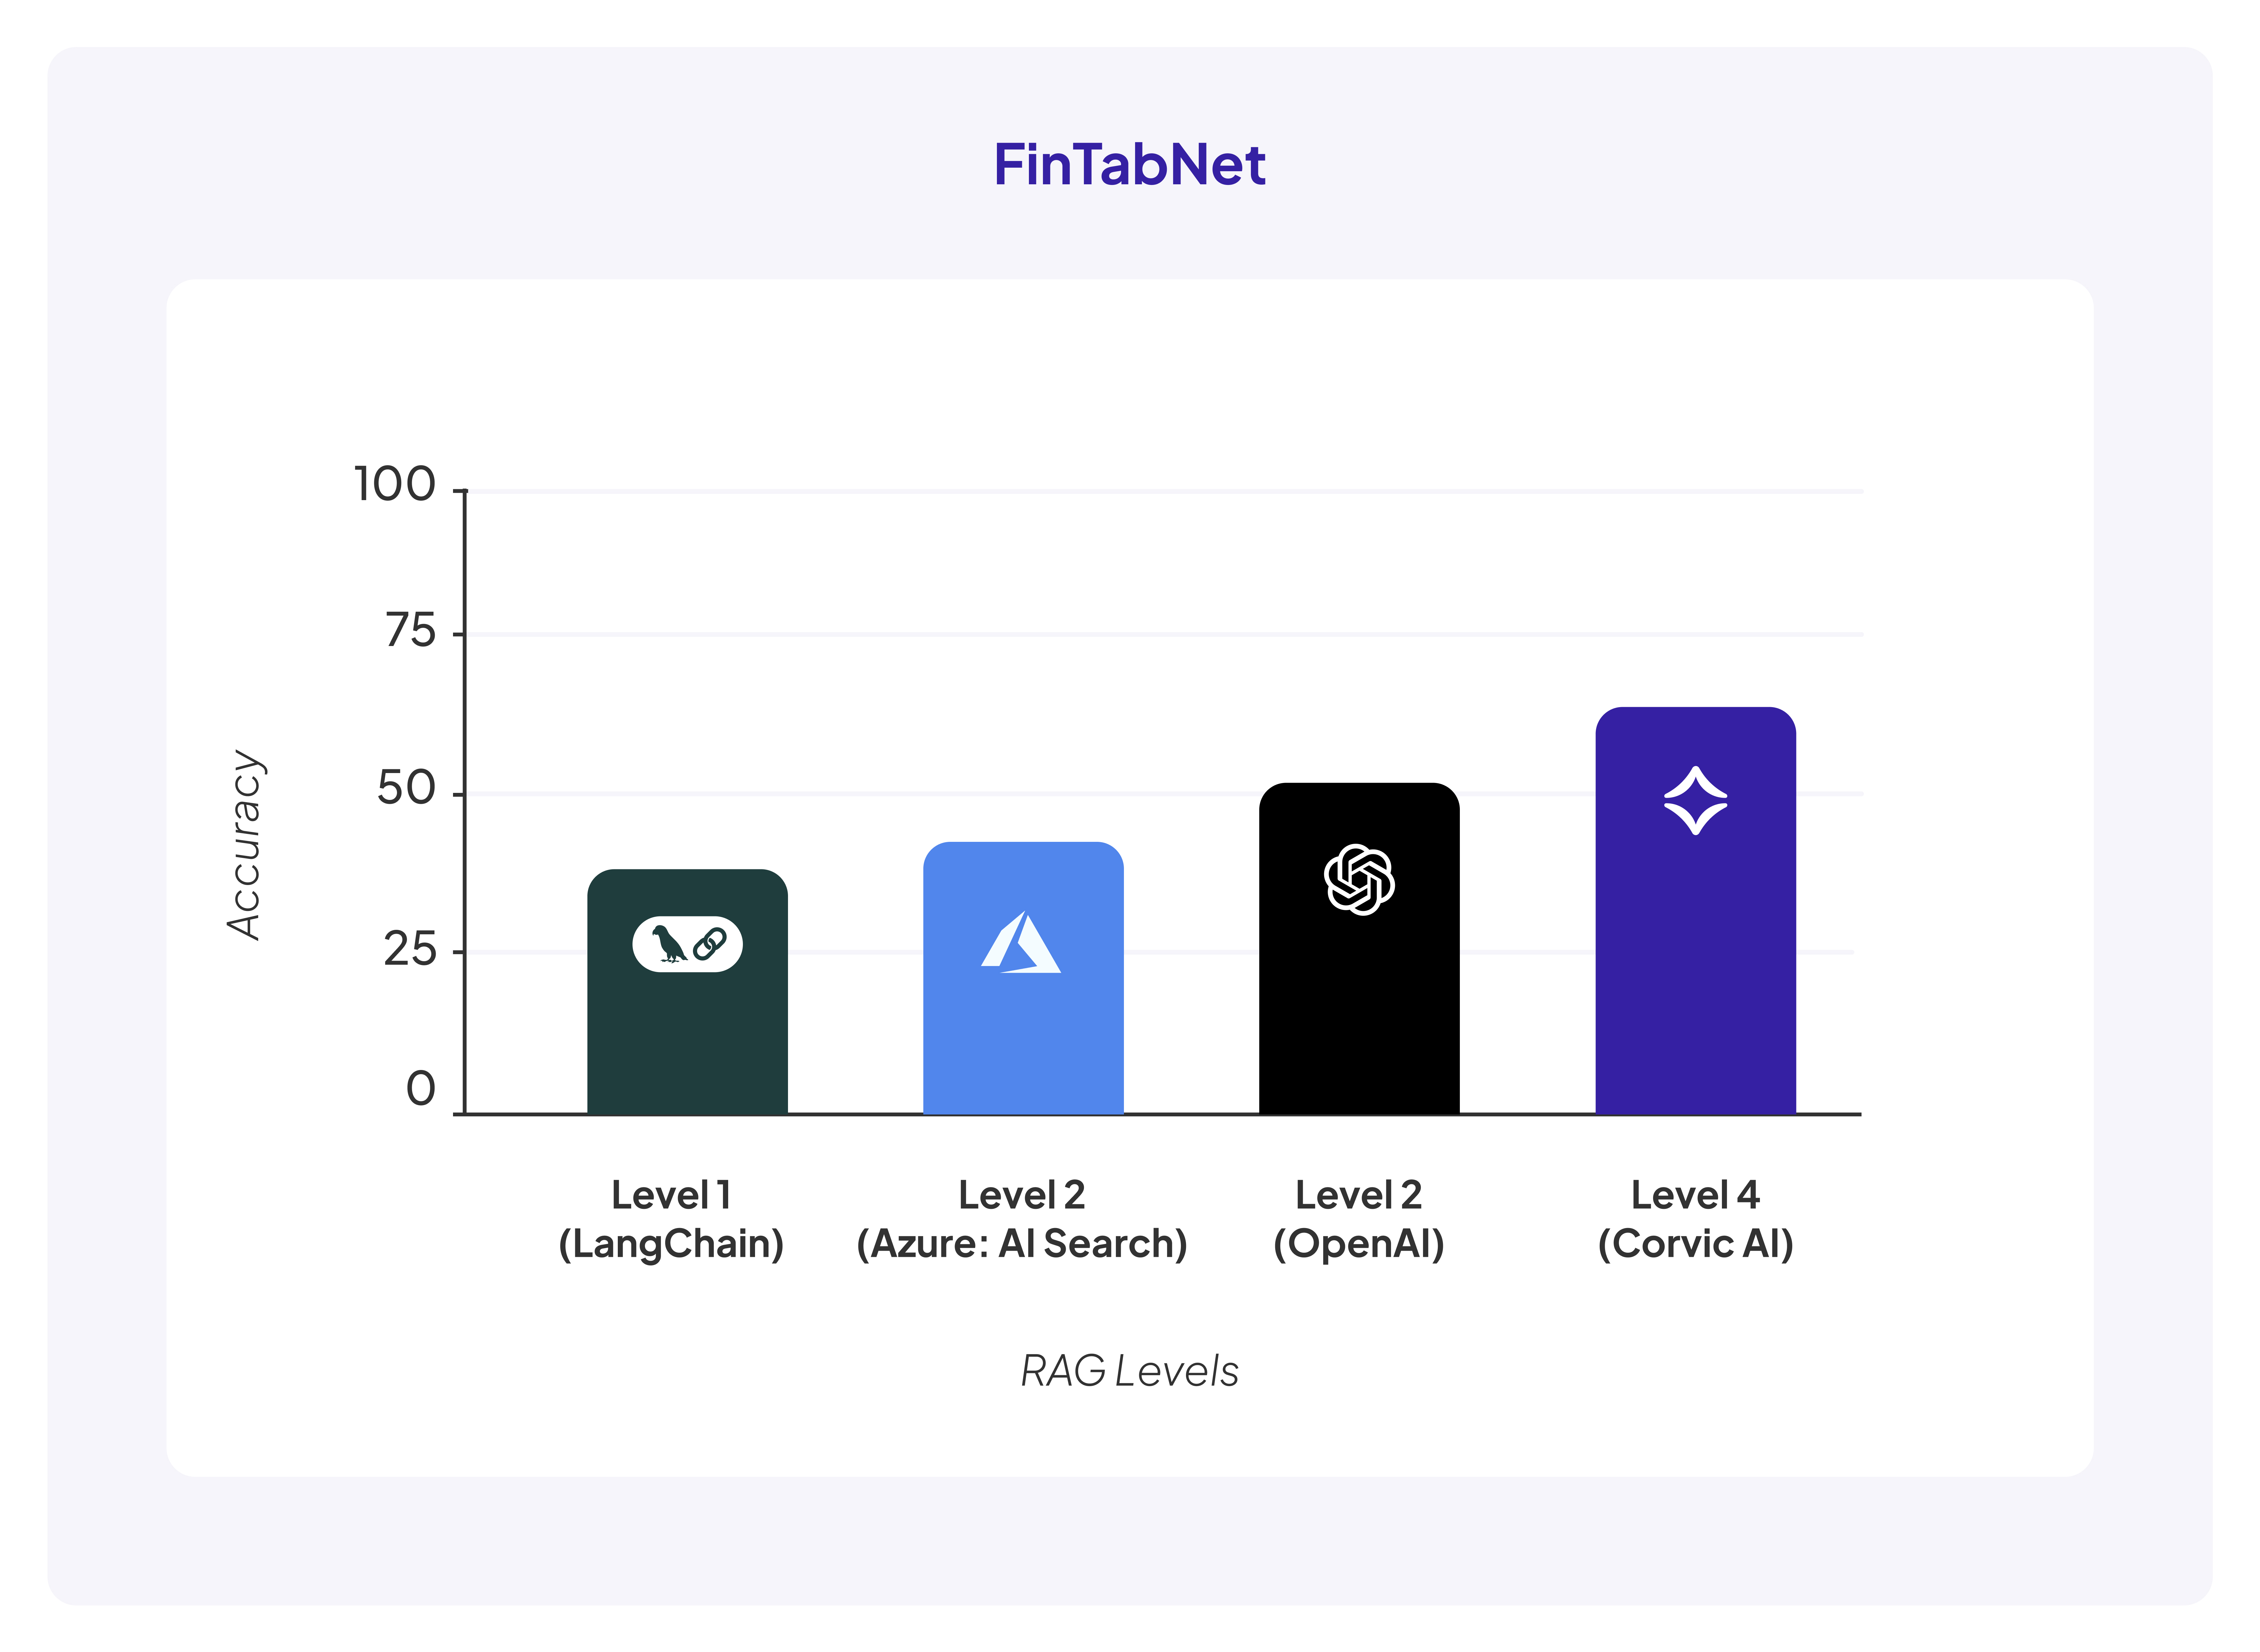The width and height of the screenshot is (2260, 1652).
Task: Select the black OpenAI bar
Action: pyautogui.click(x=1359, y=1010)
